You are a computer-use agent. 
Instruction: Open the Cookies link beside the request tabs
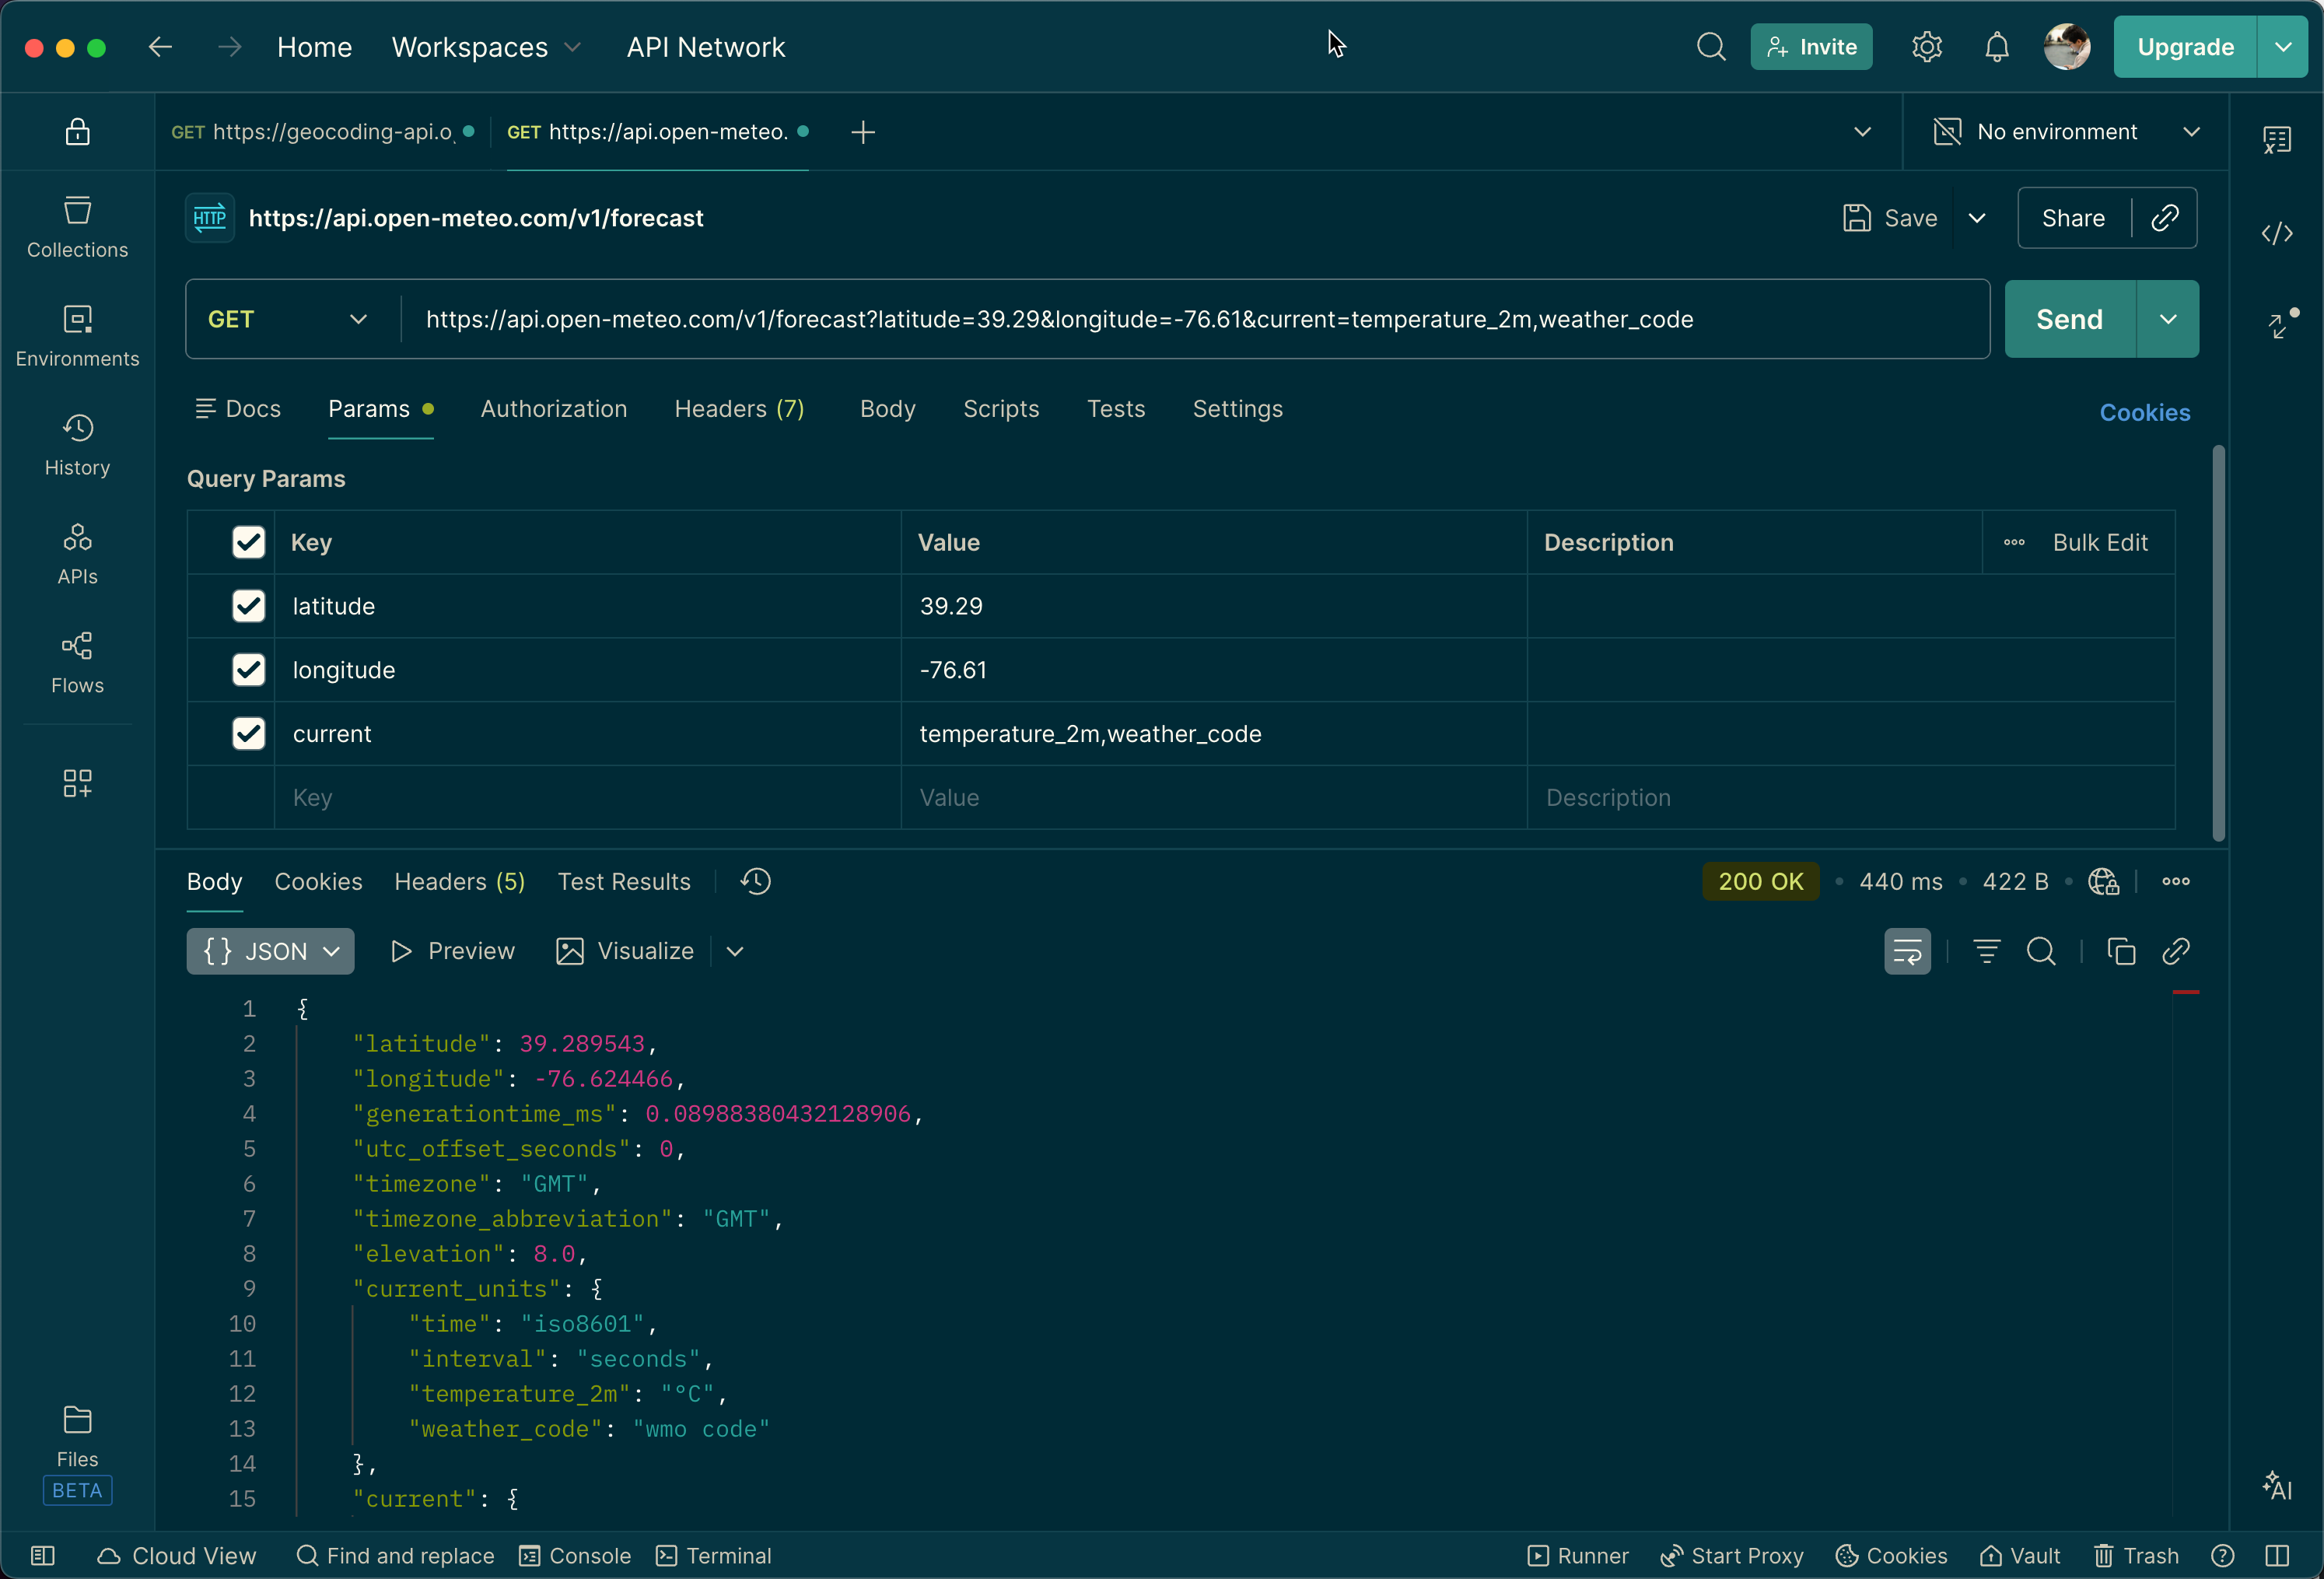tap(2145, 413)
